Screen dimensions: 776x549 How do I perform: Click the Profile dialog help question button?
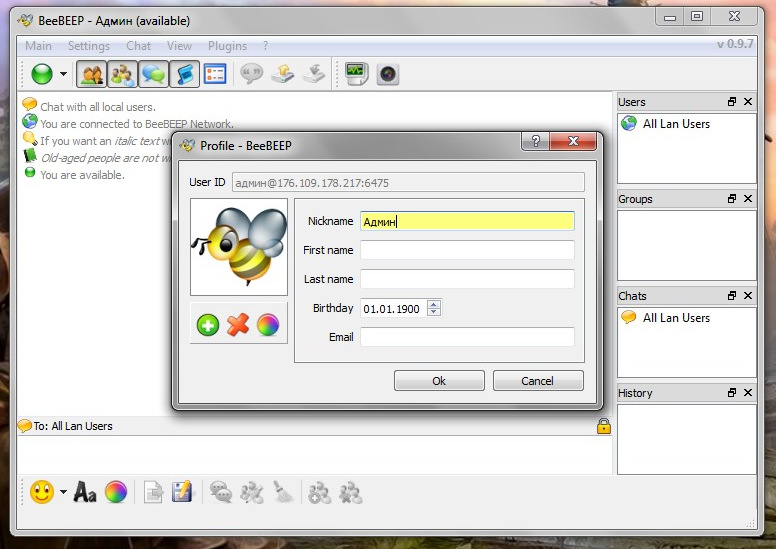pos(535,141)
